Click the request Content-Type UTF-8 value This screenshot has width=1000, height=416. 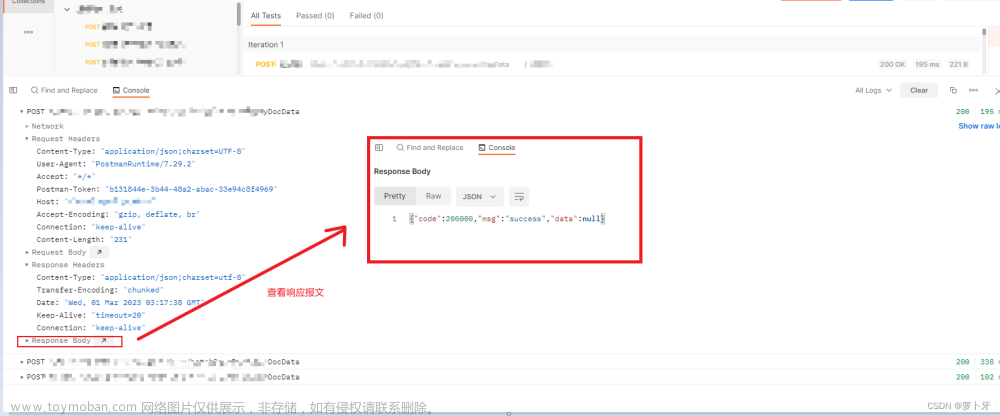(x=173, y=151)
